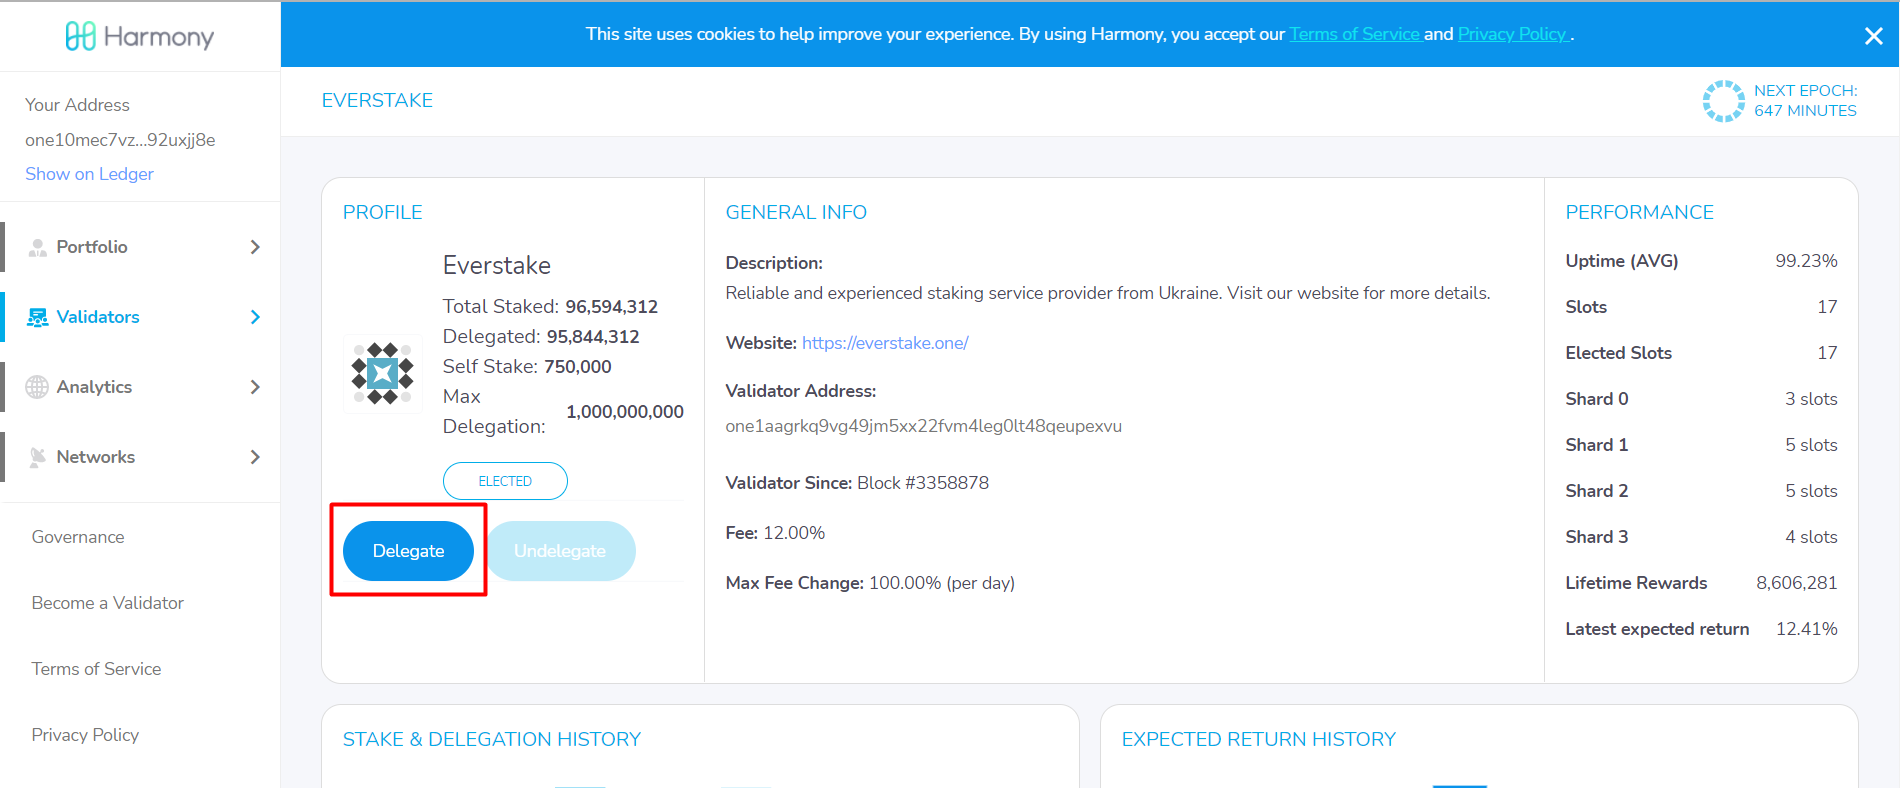
Task: Click Self Stake value 750,000
Action: pyautogui.click(x=578, y=367)
